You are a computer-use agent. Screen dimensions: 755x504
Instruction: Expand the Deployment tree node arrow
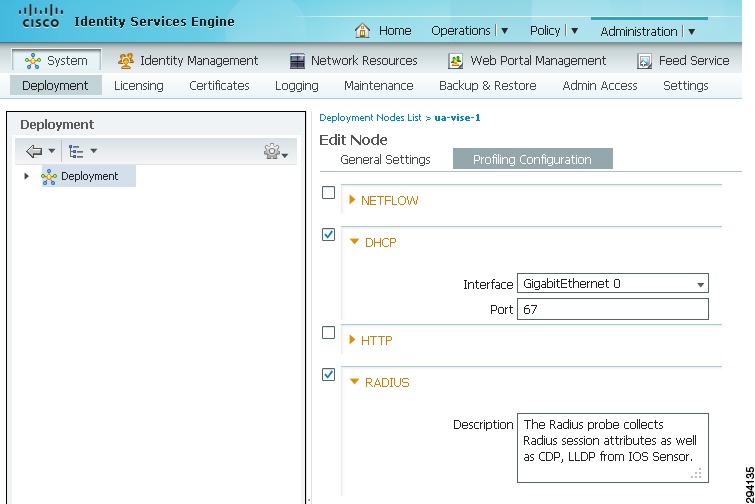tap(26, 176)
